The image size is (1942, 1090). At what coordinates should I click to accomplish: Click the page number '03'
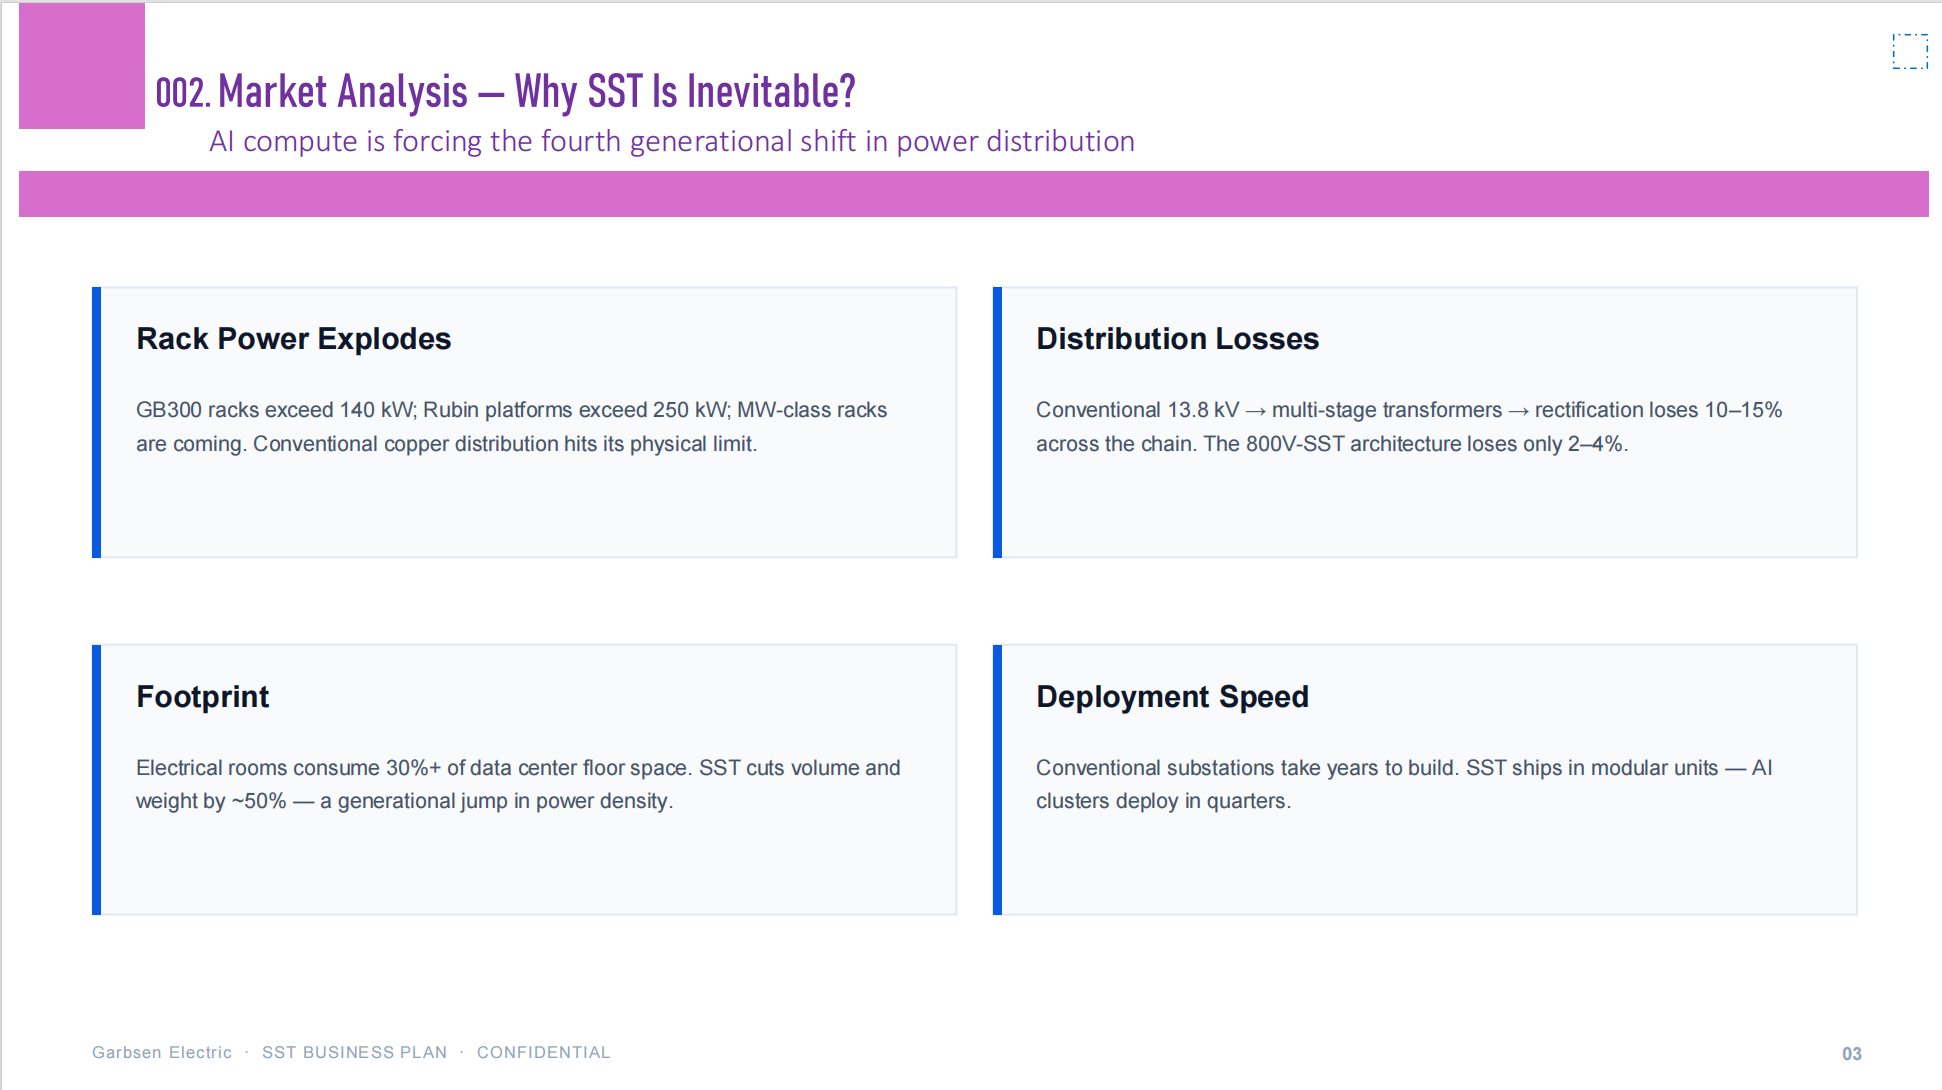[x=1852, y=1053]
